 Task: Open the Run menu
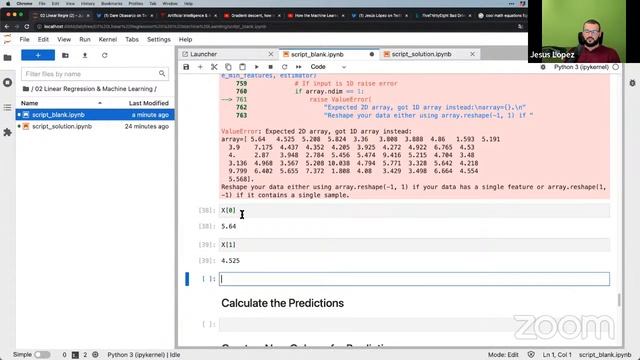tap(85, 40)
